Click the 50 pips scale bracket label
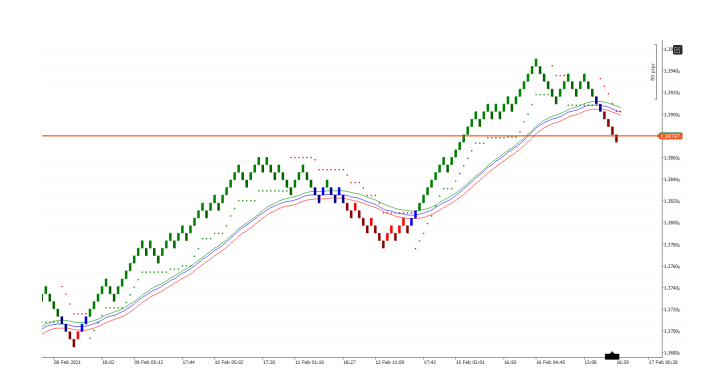Viewport: 708px width, 381px height. pos(652,72)
